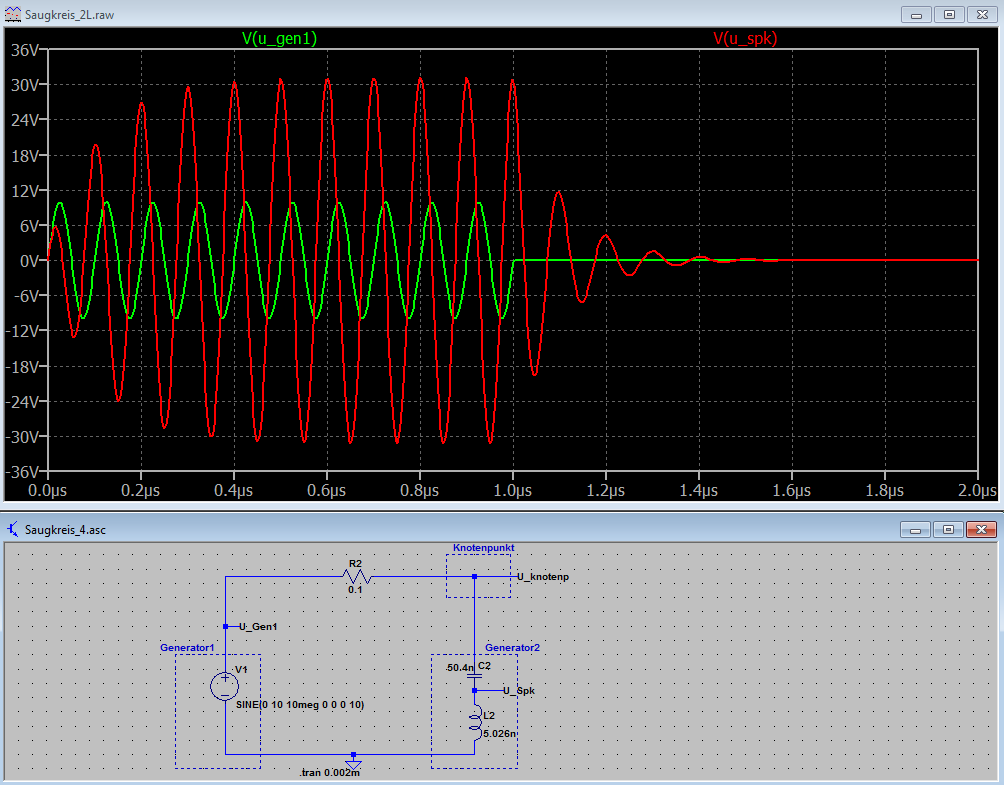Click the 50.4n capacitor value

click(x=459, y=667)
